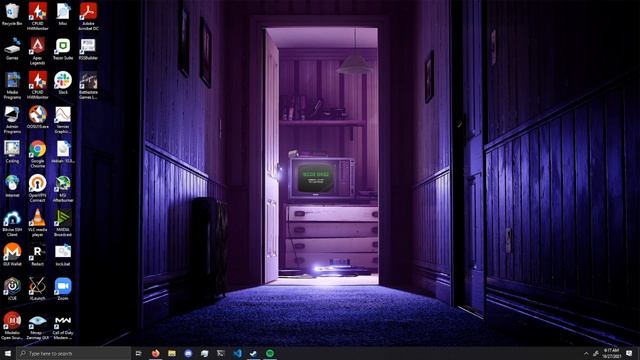Open Spotify from the taskbar
The image size is (640, 360).
(x=270, y=353)
